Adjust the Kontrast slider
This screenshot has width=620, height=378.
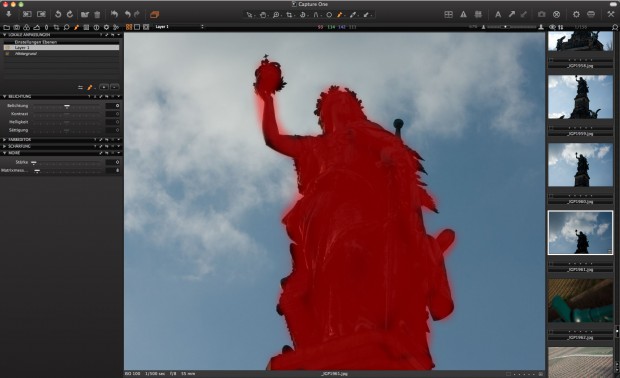pos(67,114)
